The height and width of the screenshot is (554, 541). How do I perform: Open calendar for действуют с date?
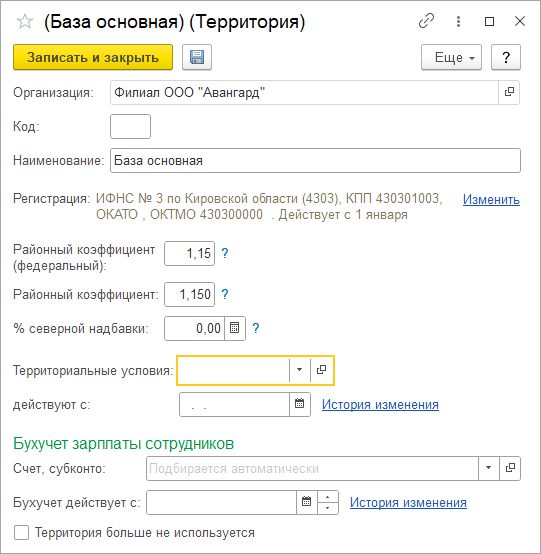coord(300,404)
